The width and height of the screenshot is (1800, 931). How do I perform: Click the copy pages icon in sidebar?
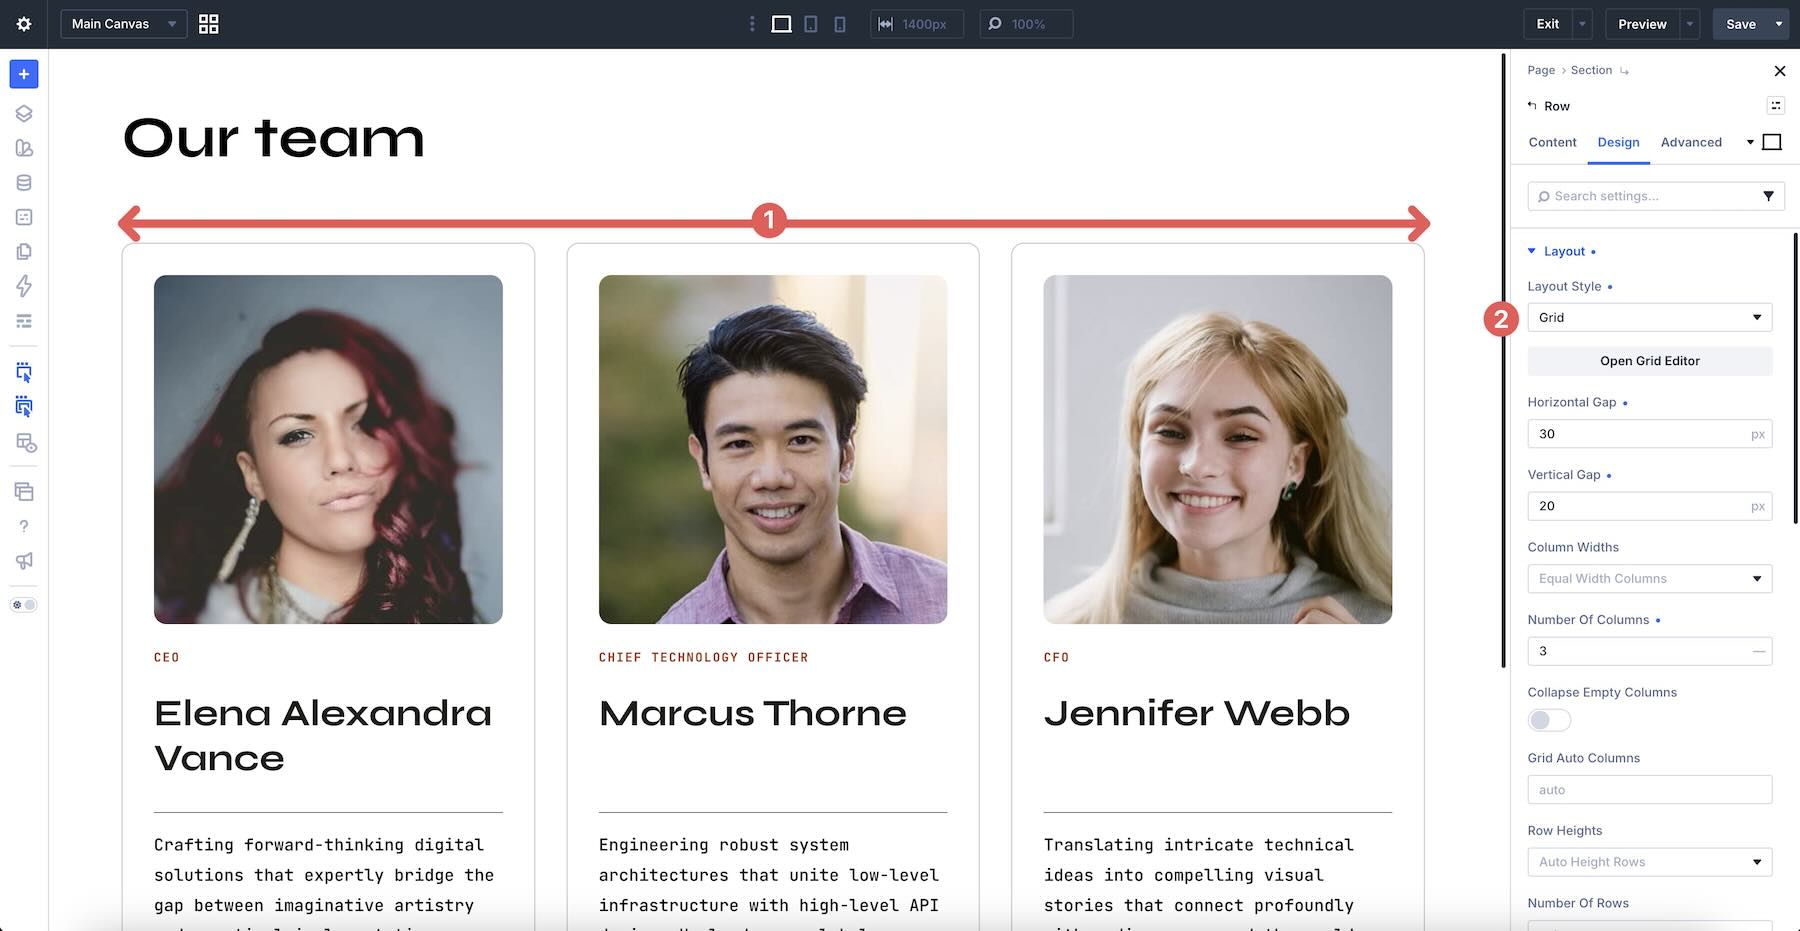point(24,252)
